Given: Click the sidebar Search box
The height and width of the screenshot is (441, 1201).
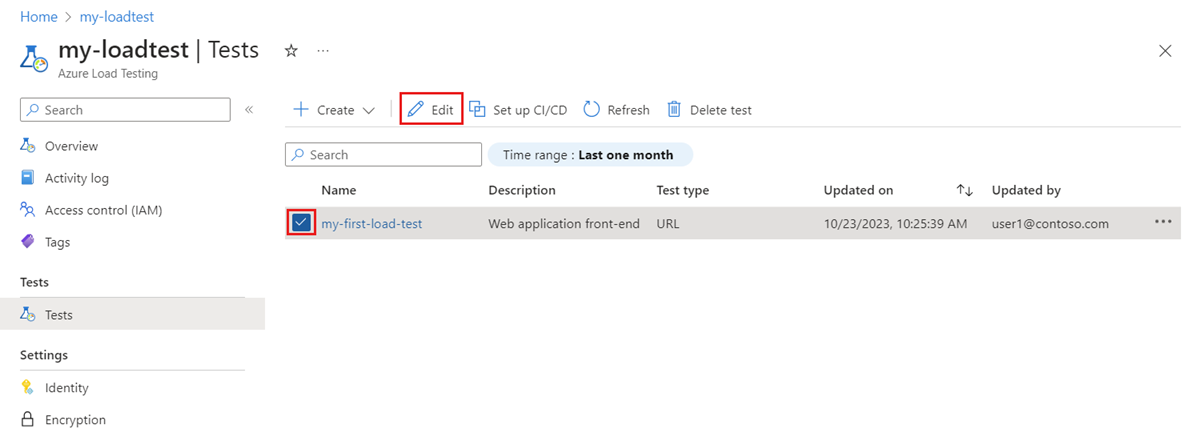Looking at the screenshot, I should (134, 110).
